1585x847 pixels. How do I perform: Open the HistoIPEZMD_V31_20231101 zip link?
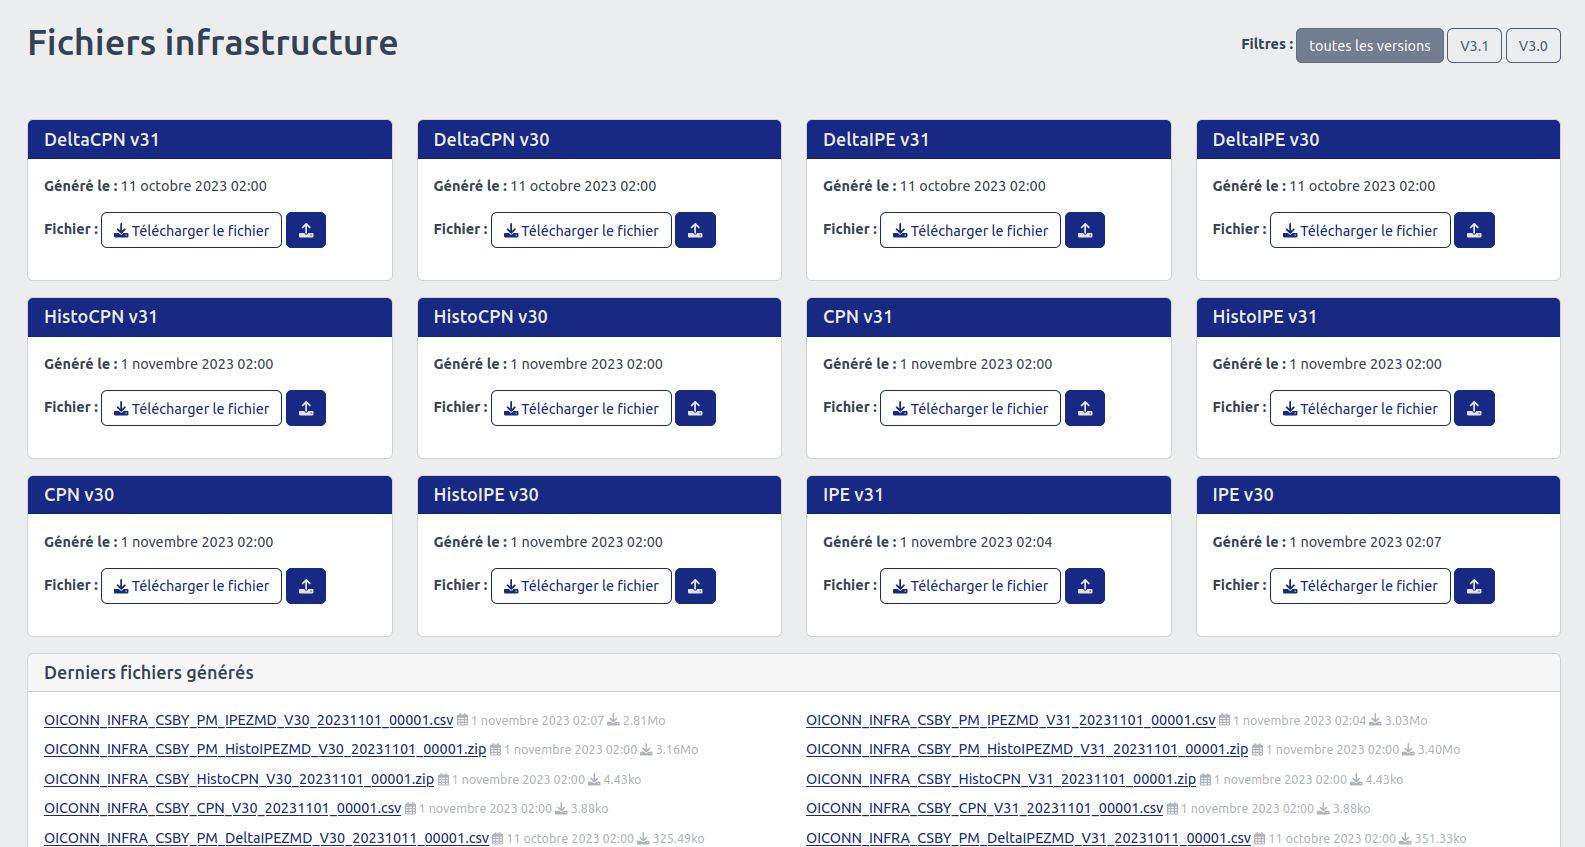point(1027,749)
